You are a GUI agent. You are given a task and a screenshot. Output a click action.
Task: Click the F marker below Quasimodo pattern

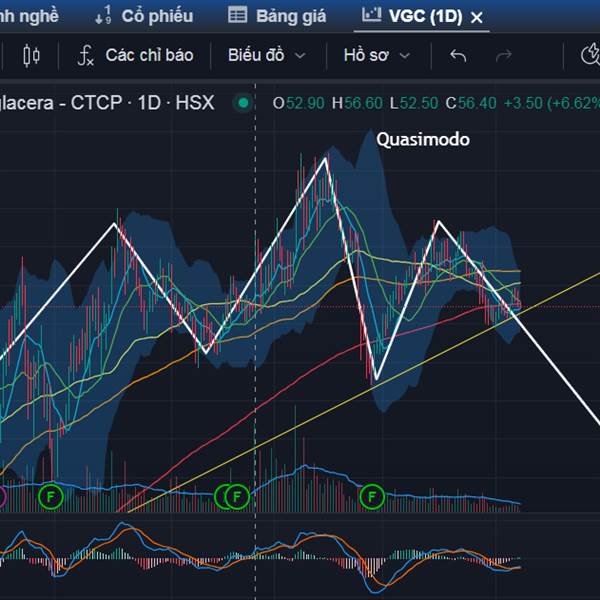(x=372, y=497)
